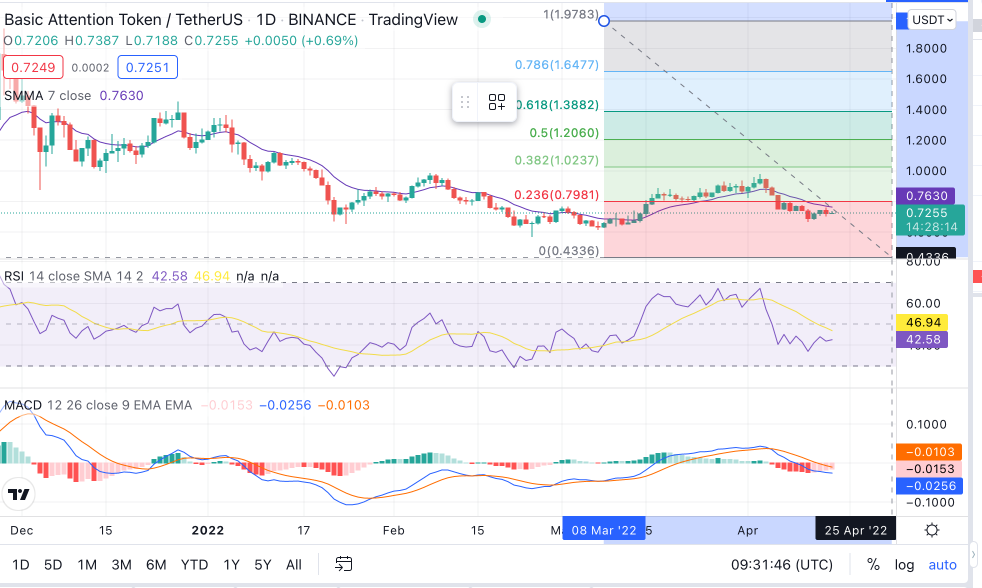Click the 1D interval in chart title
982x588 pixels.
[x=266, y=19]
